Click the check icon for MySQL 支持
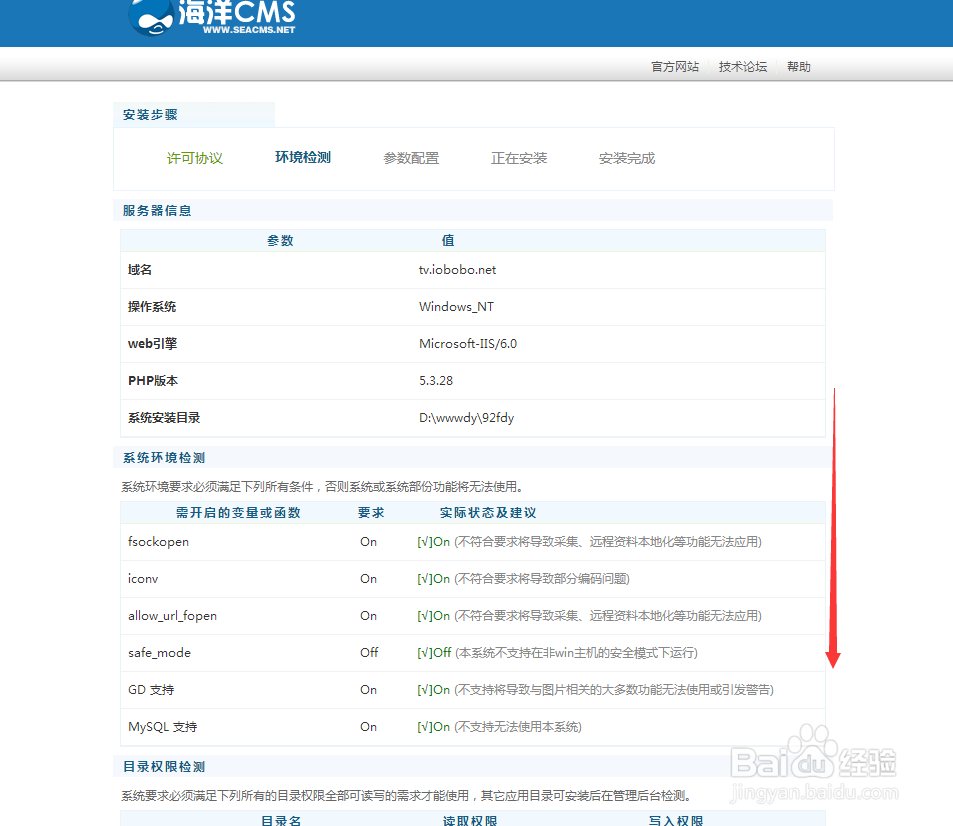953x826 pixels. pos(424,727)
